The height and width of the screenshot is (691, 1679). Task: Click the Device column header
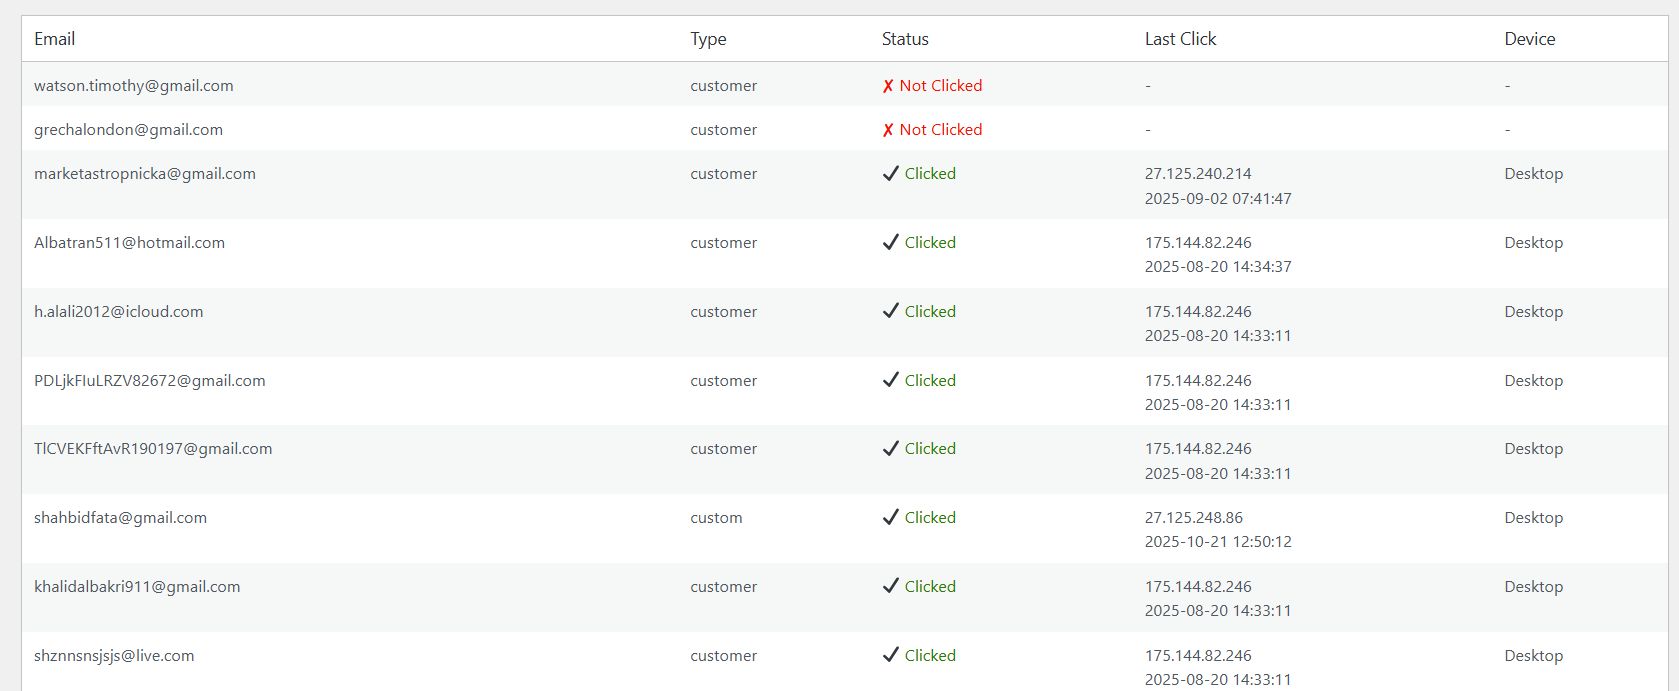click(1529, 39)
